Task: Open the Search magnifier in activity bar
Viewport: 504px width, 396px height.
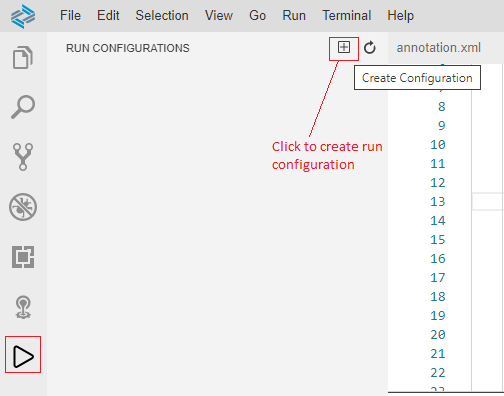Action: click(x=23, y=107)
